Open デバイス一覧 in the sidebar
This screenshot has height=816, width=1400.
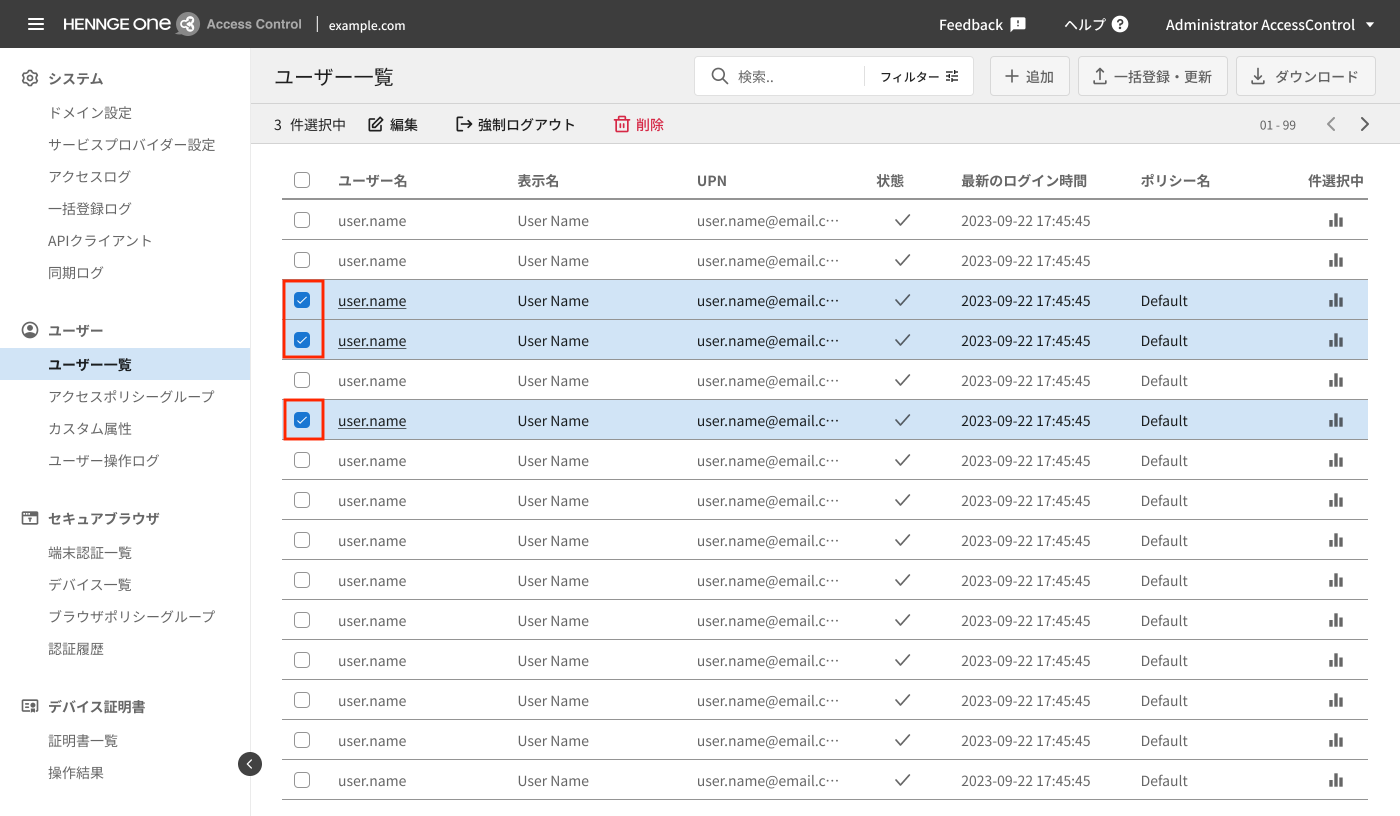[x=90, y=585]
